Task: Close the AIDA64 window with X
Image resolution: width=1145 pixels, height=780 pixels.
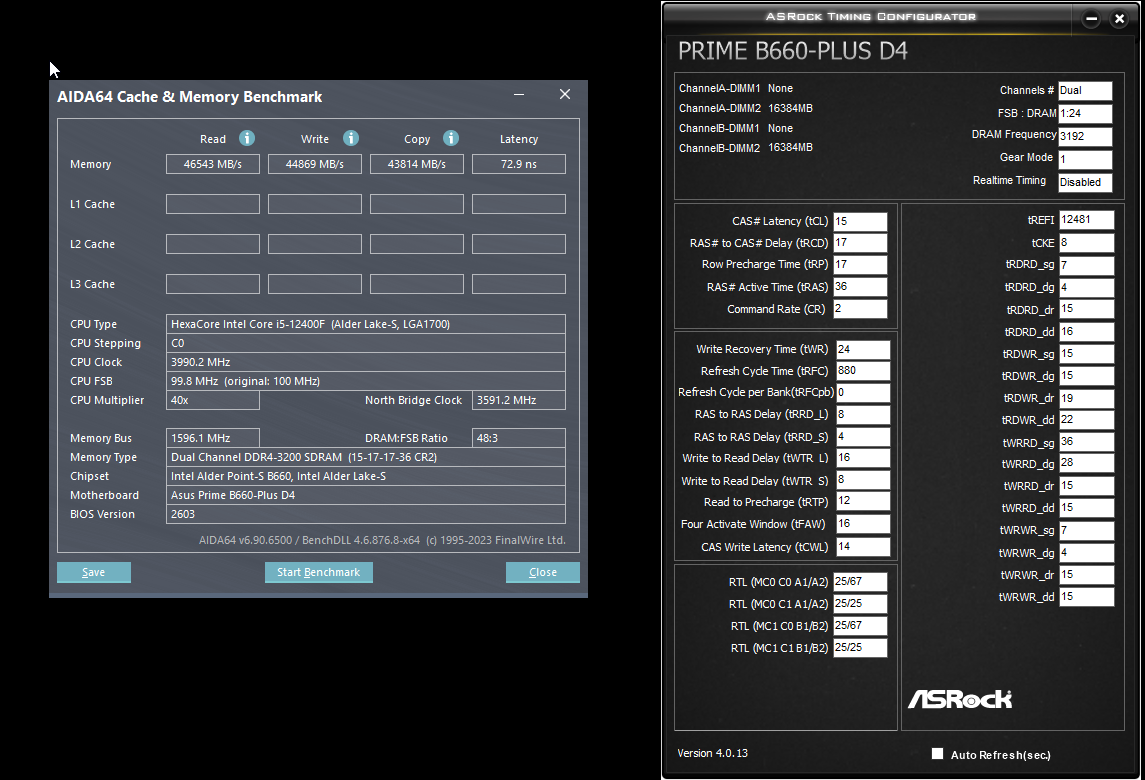Action: [564, 94]
